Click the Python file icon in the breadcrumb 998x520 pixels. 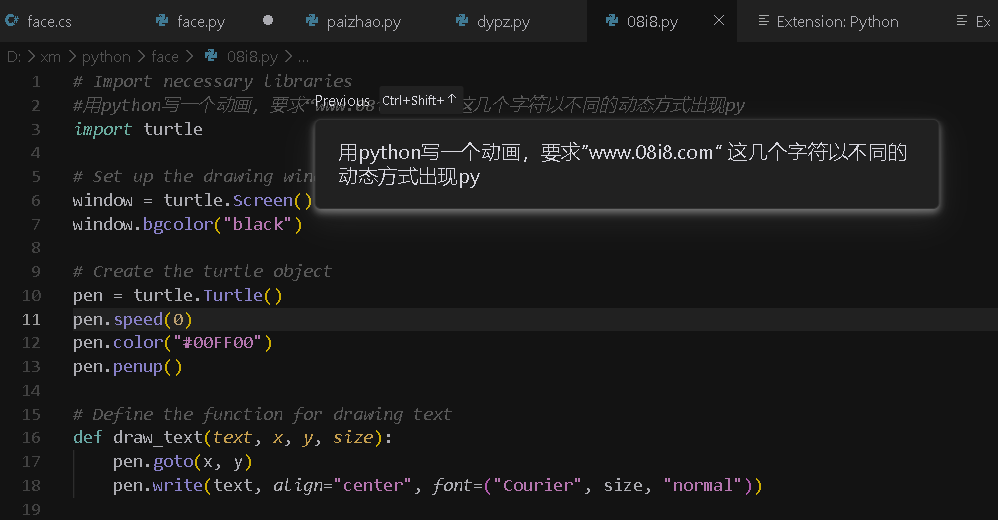pos(211,57)
